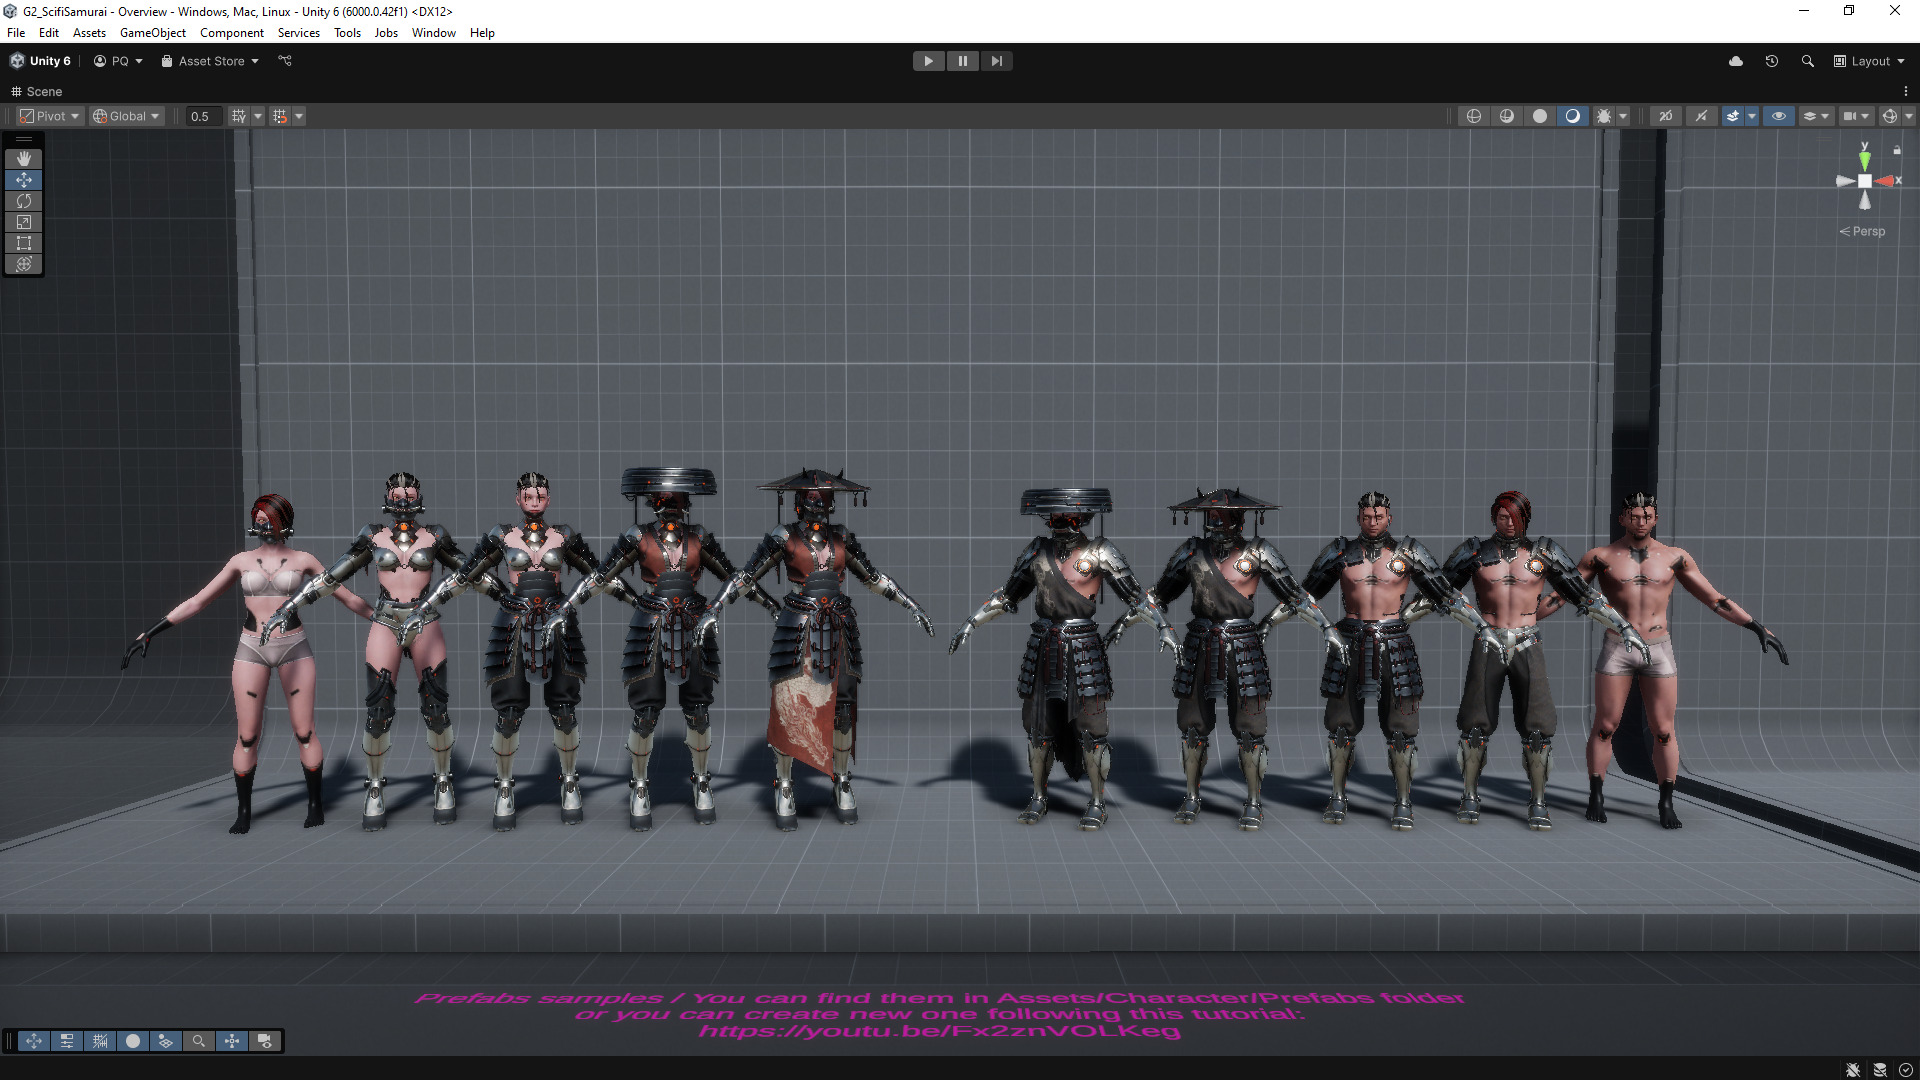Click the bug debug status icon at bottom

[1852, 1069]
